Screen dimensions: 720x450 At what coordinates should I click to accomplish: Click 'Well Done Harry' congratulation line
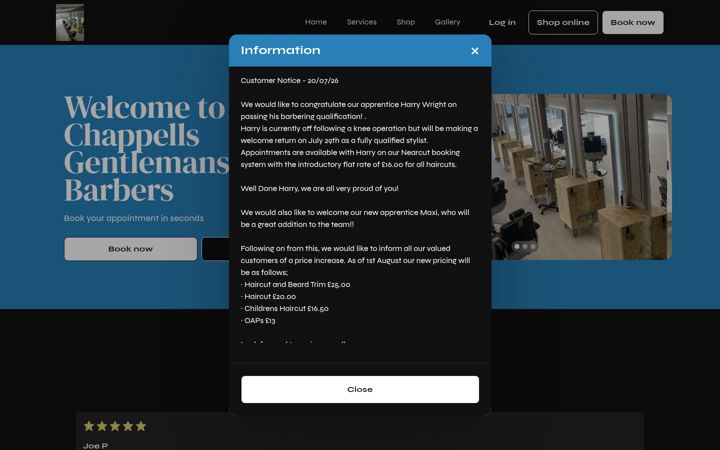[320, 189]
